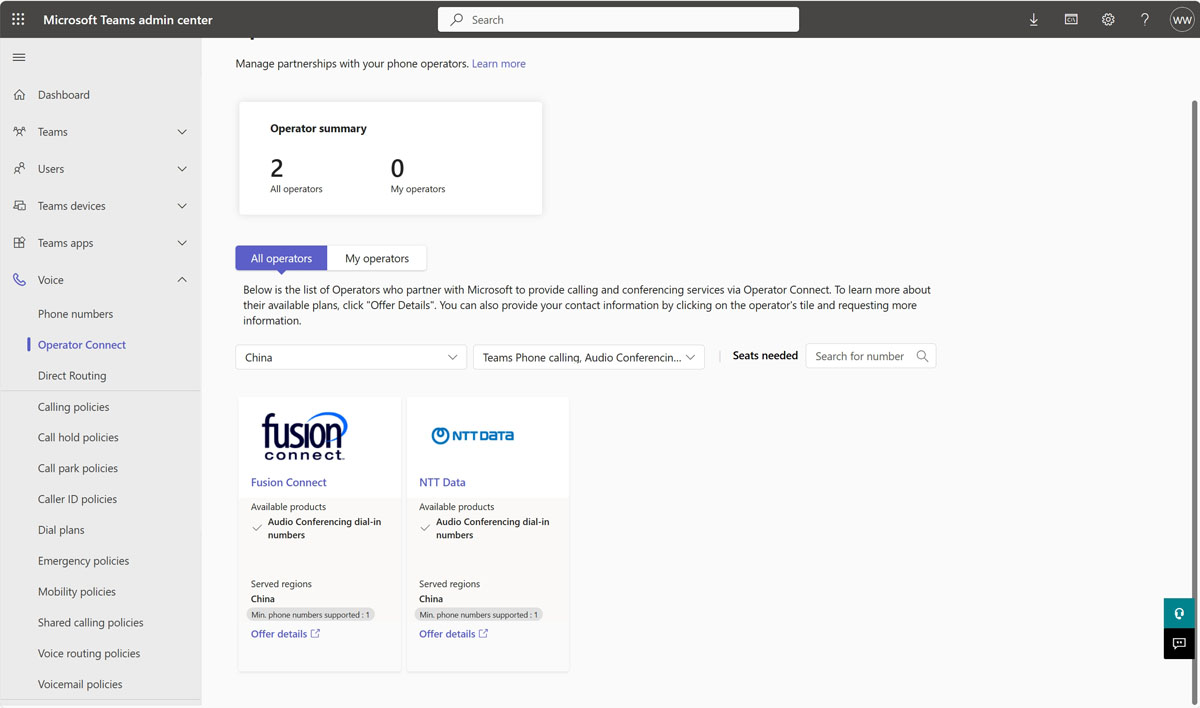Screen dimensions: 1200x708
Task: Open the Fusion Connect operator name link
Action: click(x=289, y=482)
